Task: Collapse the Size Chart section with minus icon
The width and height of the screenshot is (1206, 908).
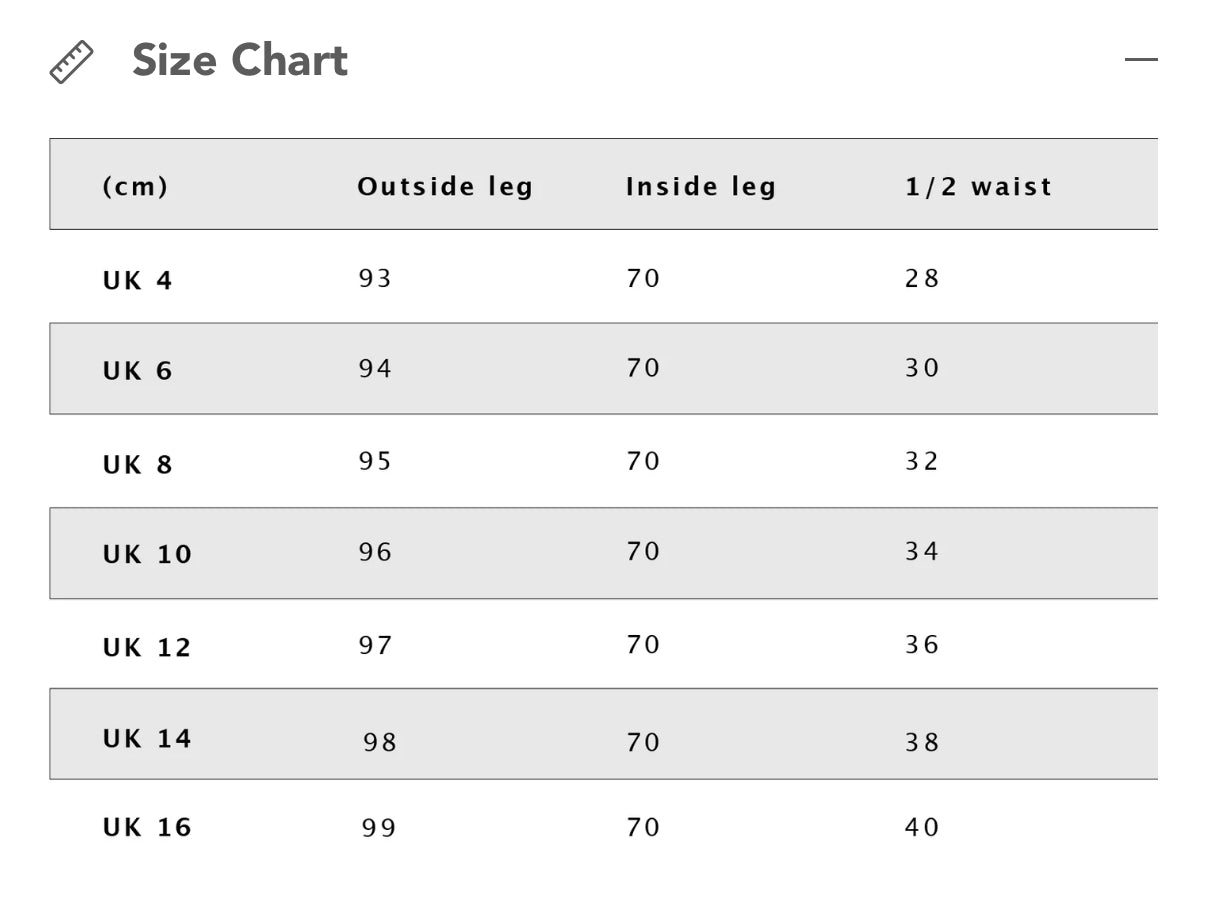Action: point(1141,60)
